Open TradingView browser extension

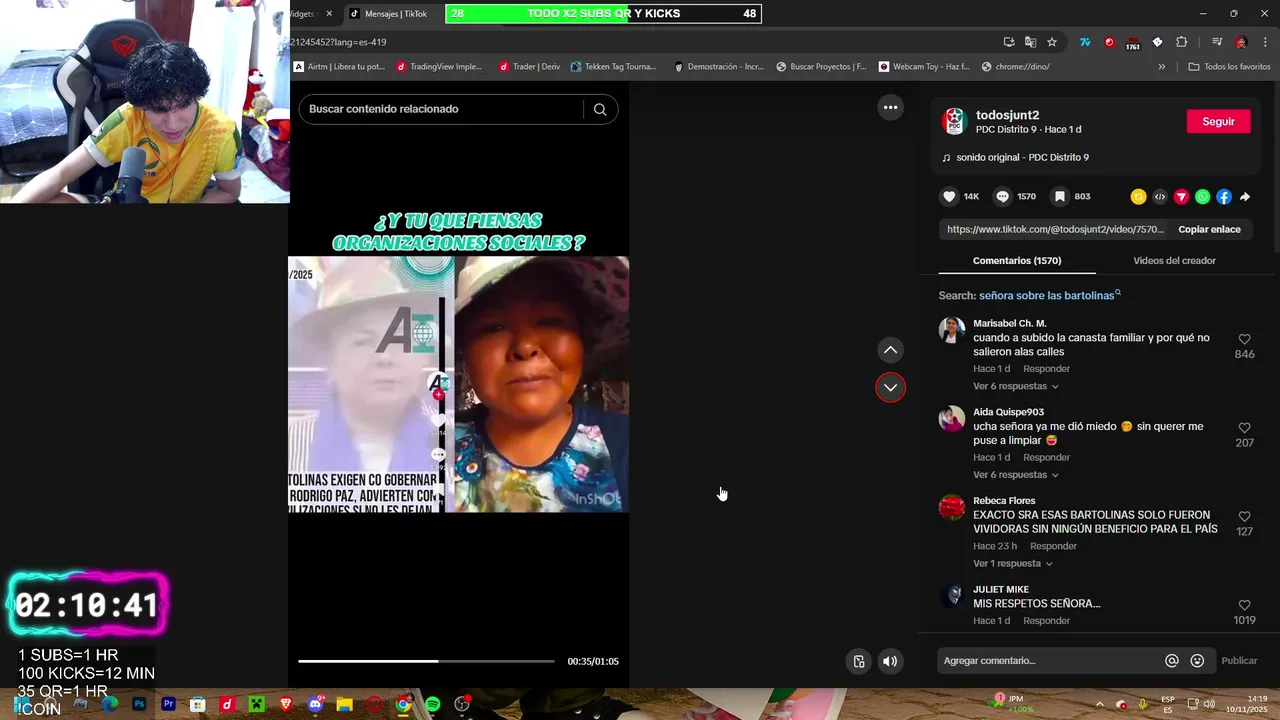pos(1085,42)
